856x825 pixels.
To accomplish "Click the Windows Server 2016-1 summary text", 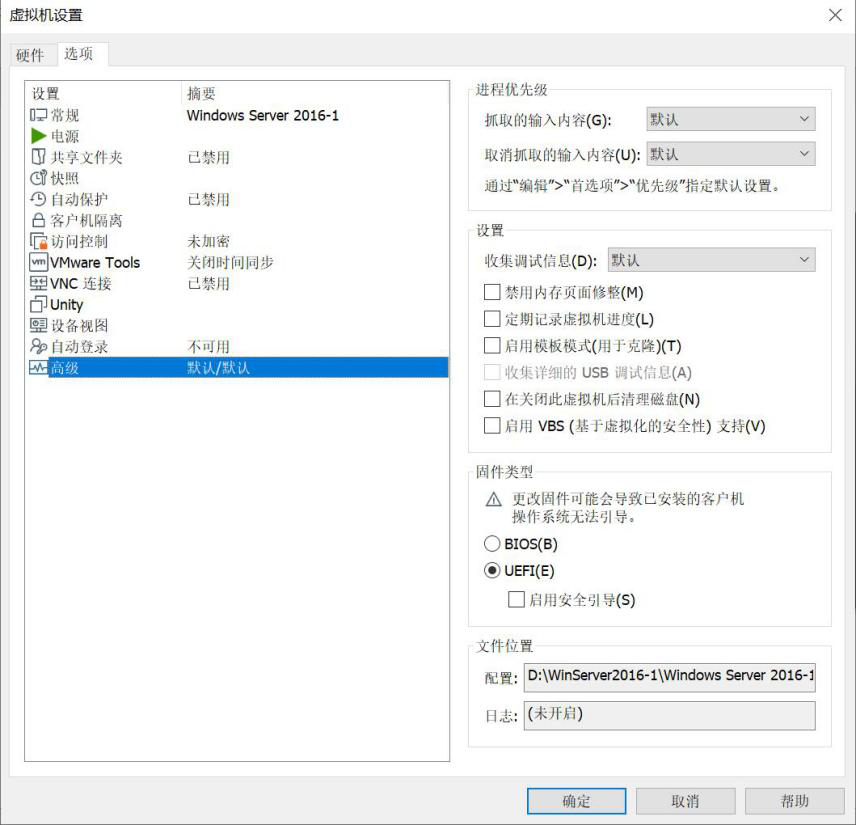I will [x=263, y=115].
